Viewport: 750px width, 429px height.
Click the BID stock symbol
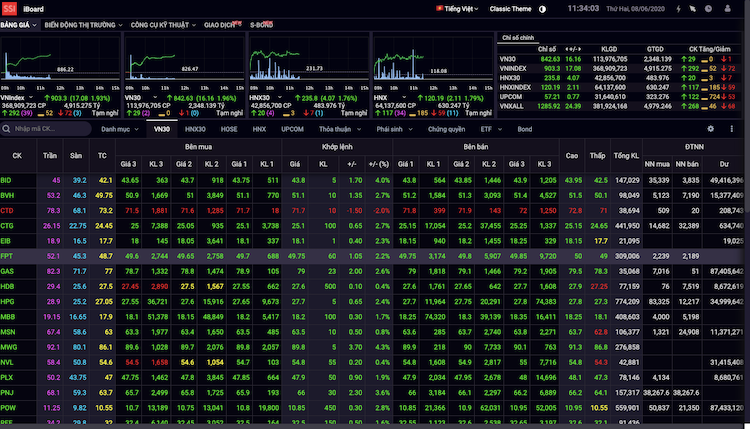tap(6, 180)
